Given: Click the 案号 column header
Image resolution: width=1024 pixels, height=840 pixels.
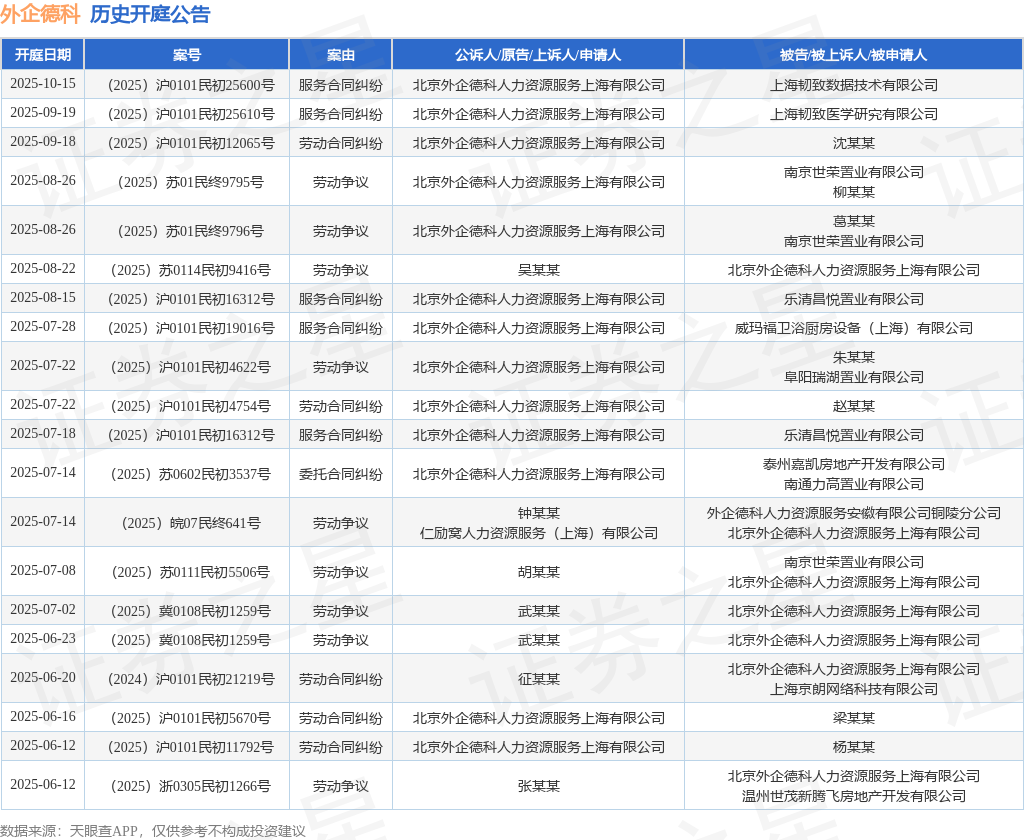Looking at the screenshot, I should [x=187, y=55].
